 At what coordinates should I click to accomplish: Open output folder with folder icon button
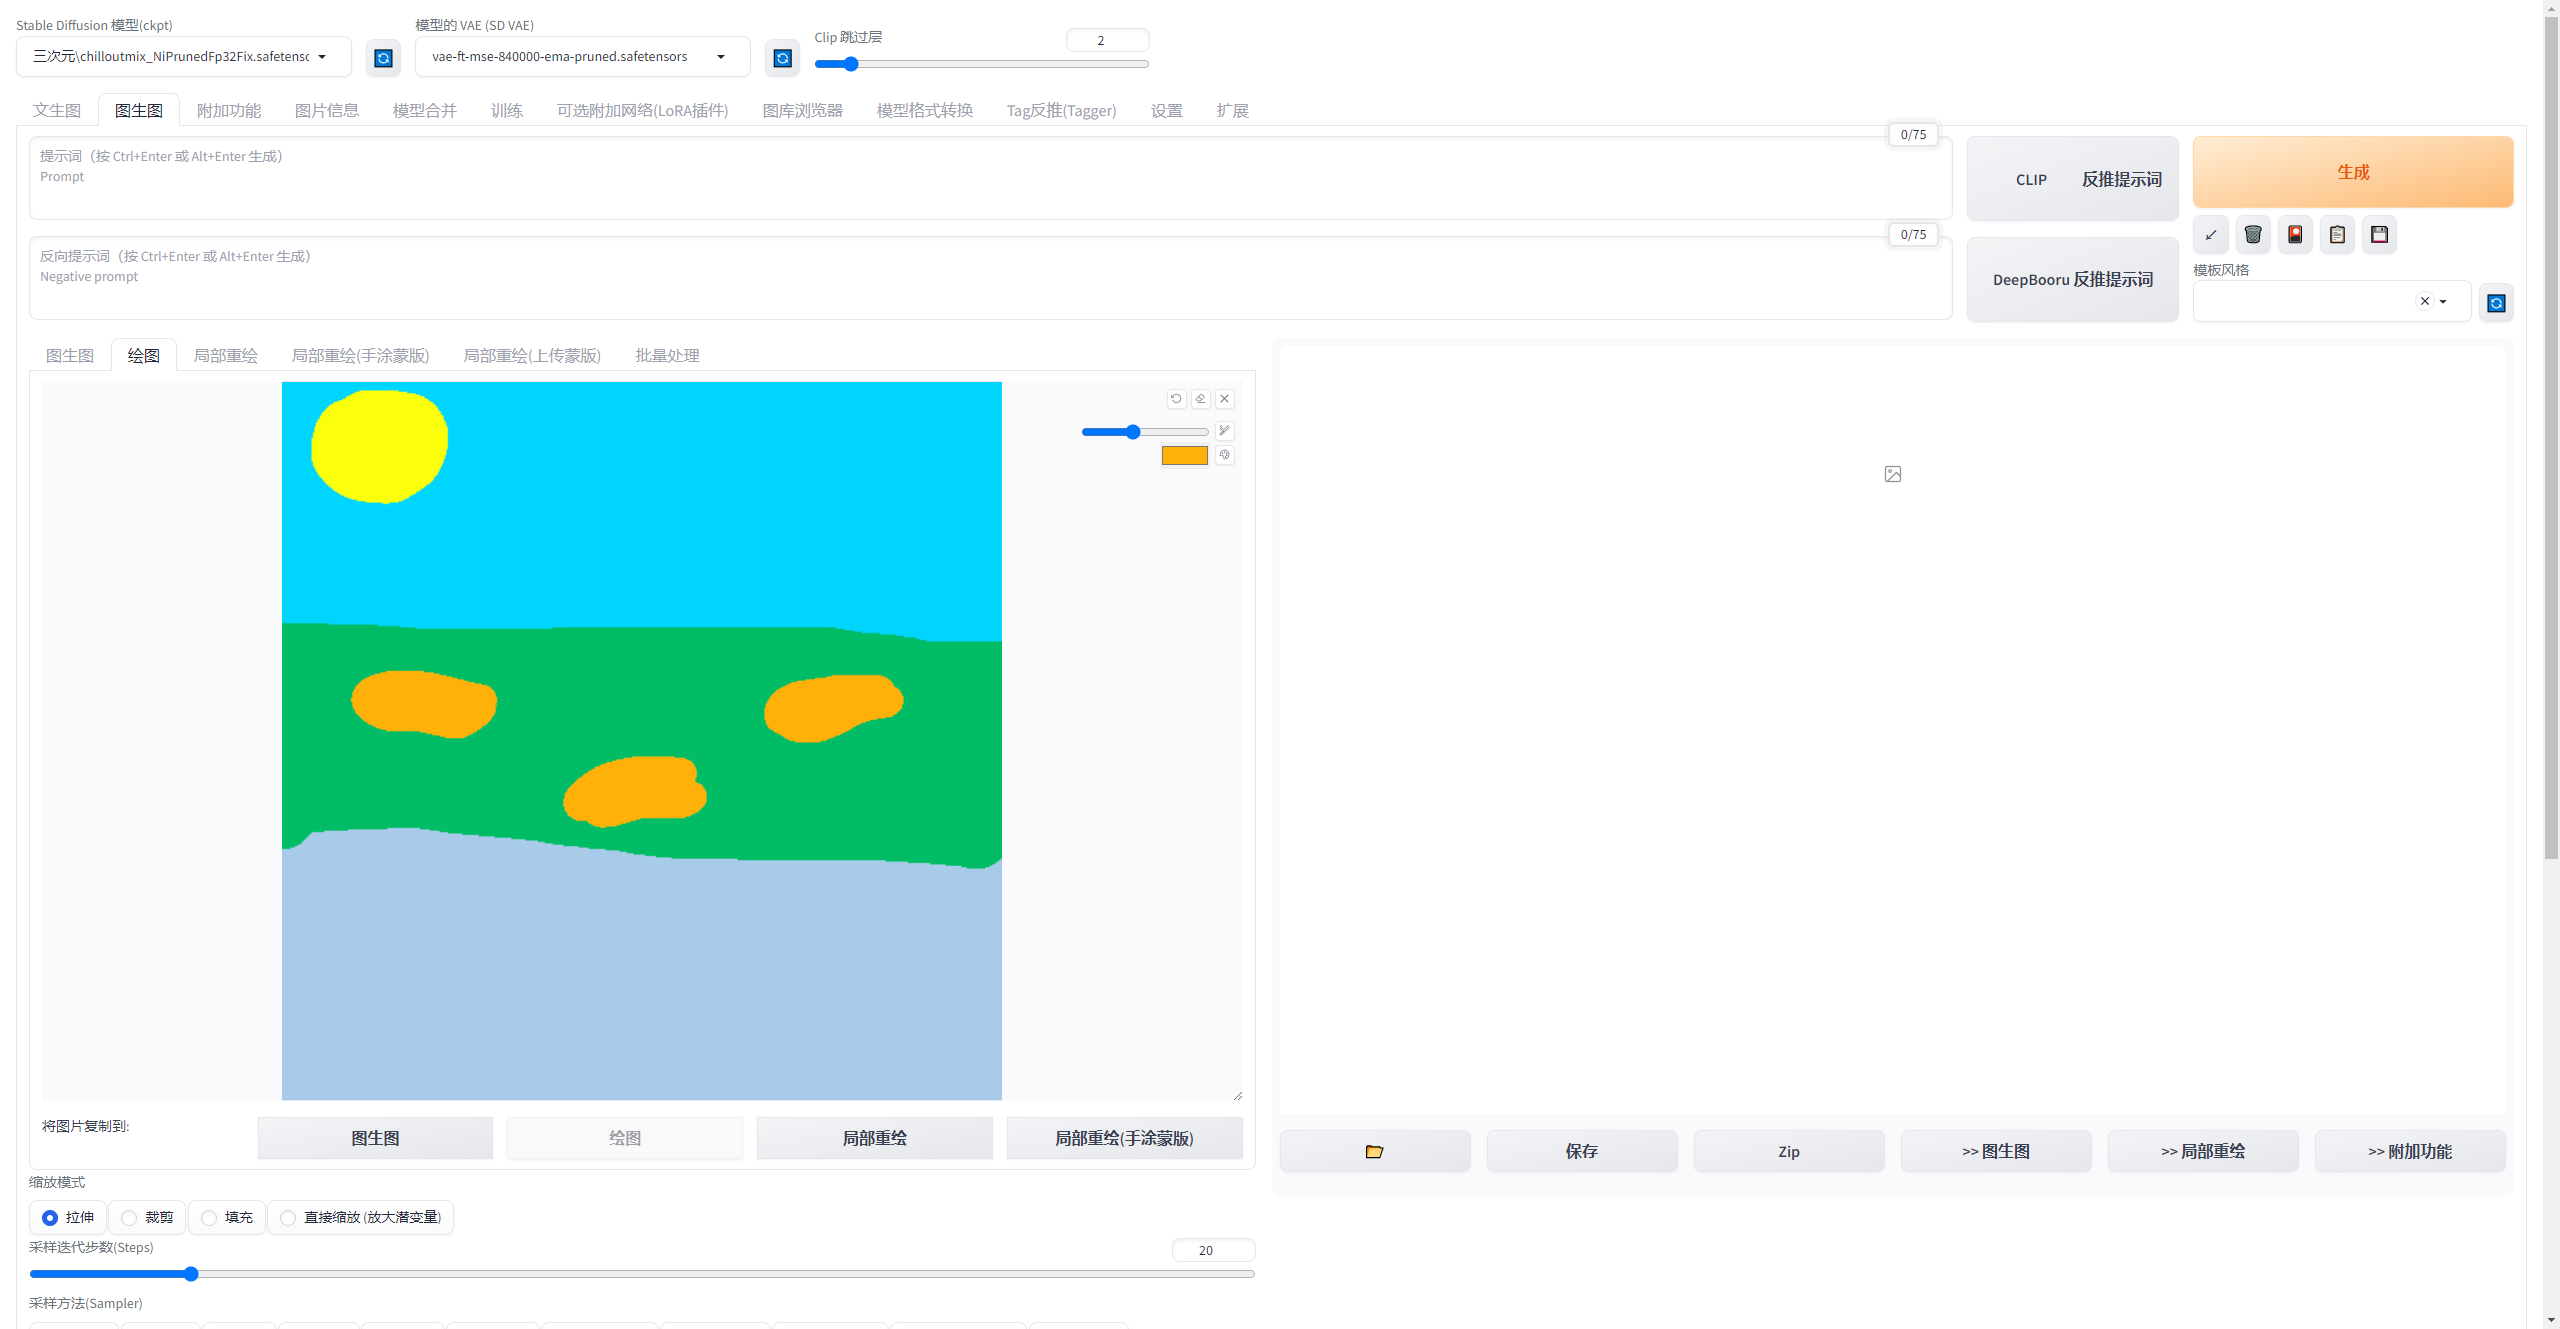(1374, 1151)
